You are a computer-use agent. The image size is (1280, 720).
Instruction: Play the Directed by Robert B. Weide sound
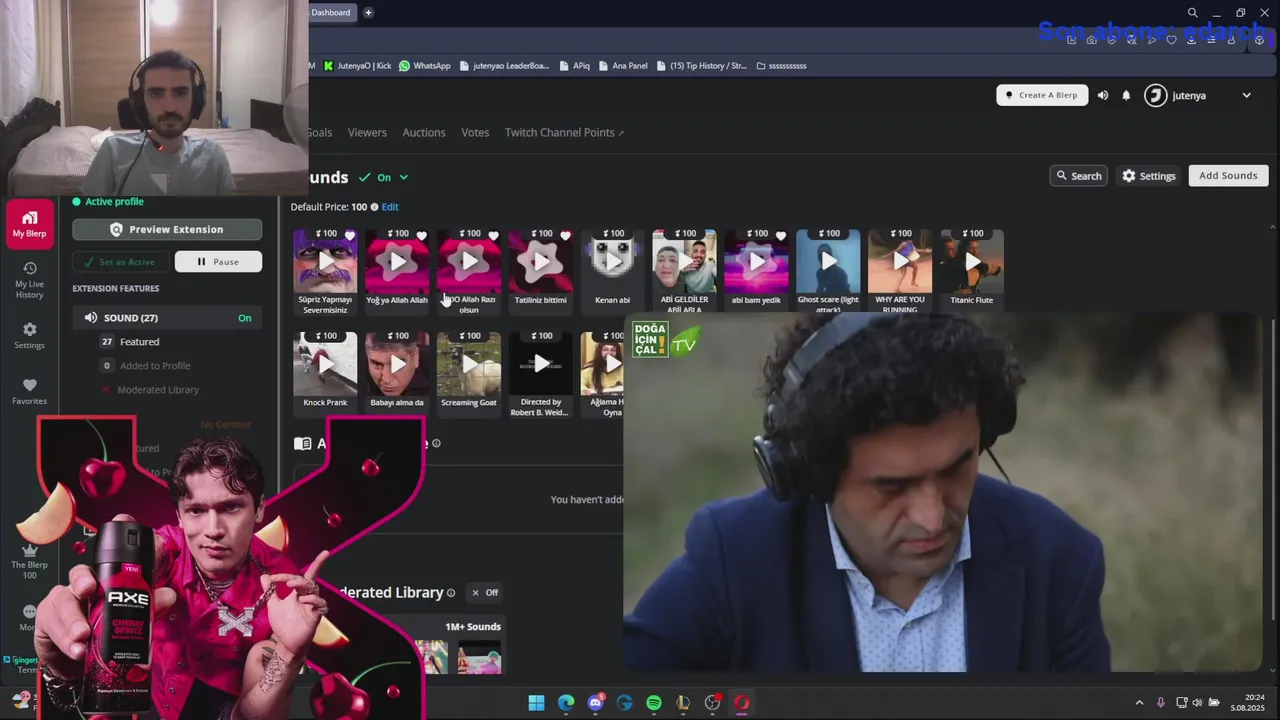pyautogui.click(x=541, y=364)
